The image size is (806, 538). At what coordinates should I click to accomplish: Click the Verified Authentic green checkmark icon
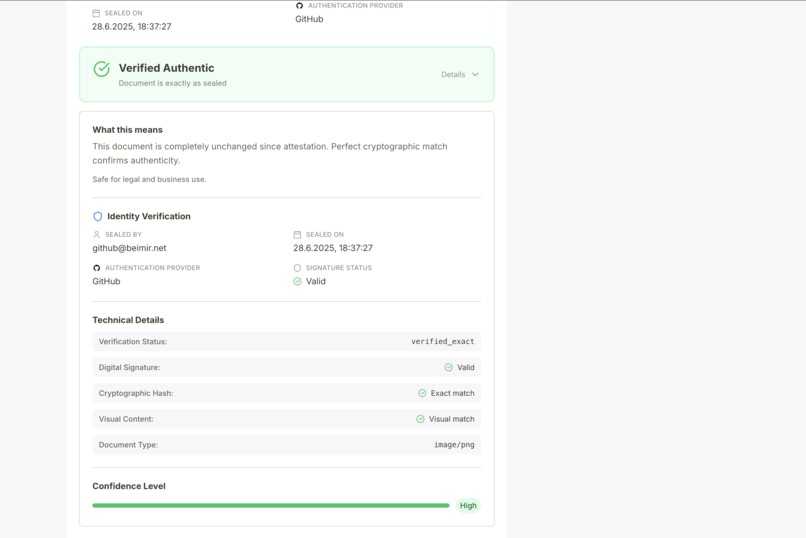pos(102,69)
